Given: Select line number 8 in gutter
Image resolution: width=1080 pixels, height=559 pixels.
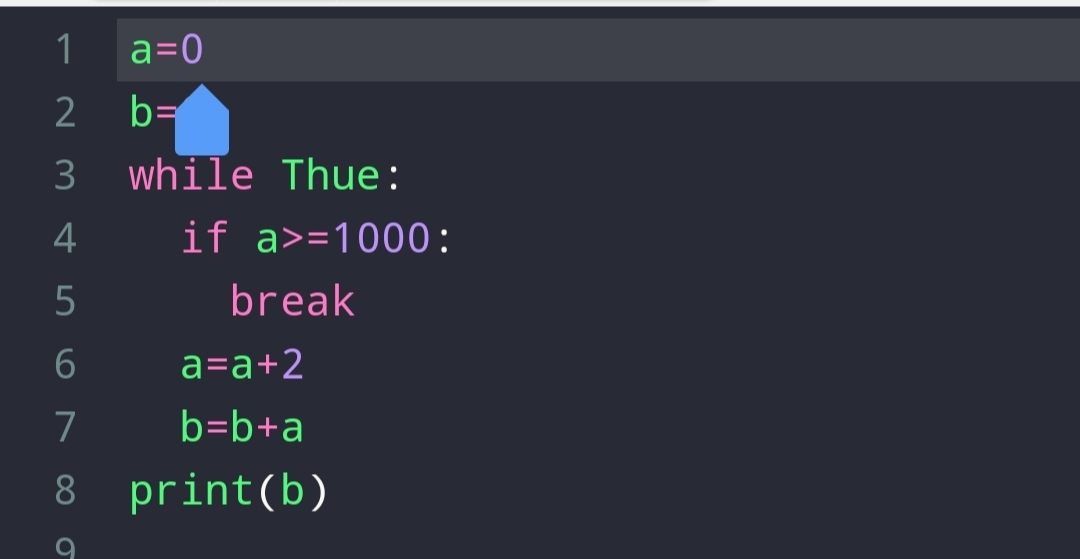Looking at the screenshot, I should 65,490.
